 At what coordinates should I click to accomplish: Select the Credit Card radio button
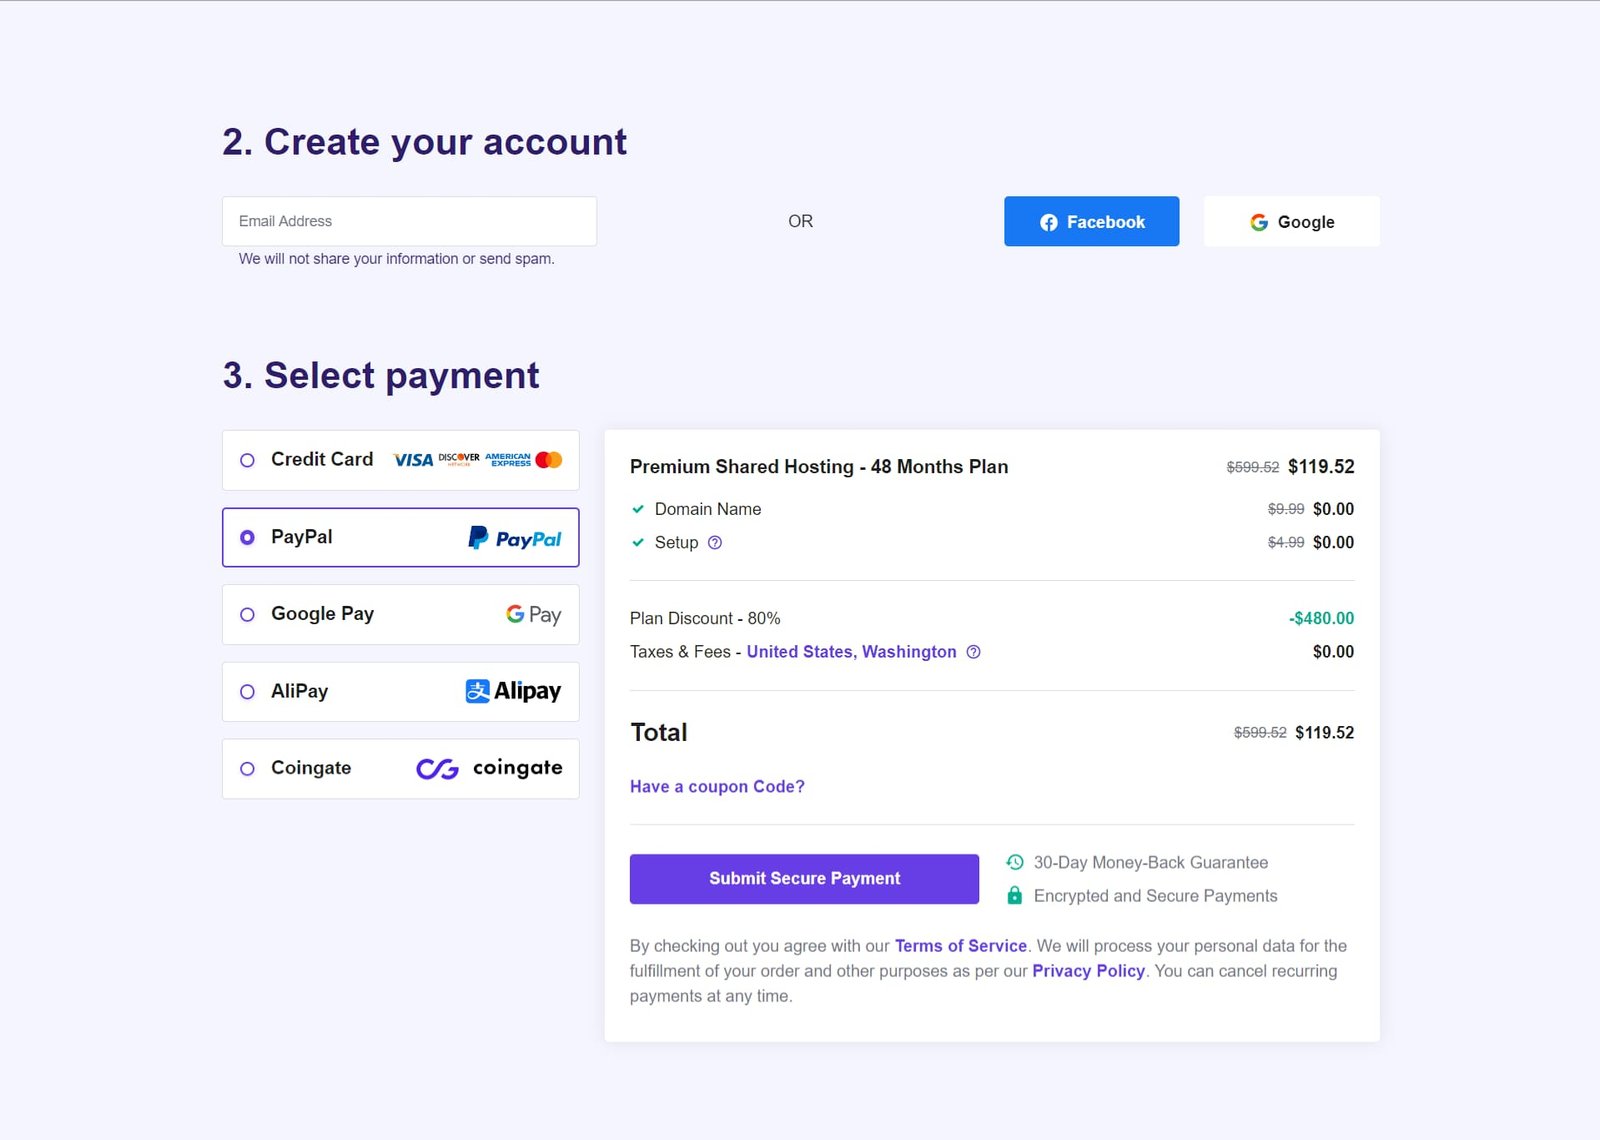tap(247, 460)
